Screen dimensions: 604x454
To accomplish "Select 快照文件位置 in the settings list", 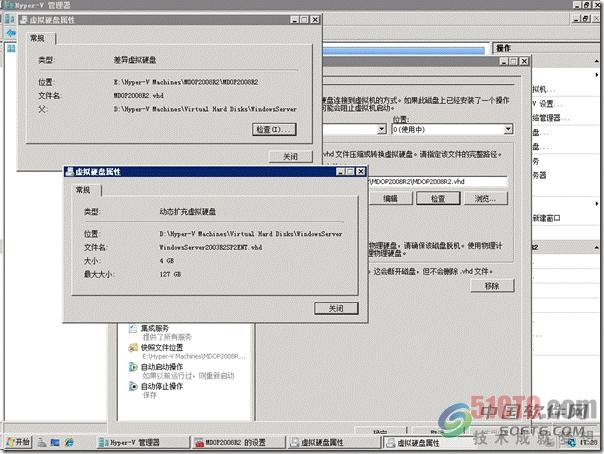I will tap(162, 348).
